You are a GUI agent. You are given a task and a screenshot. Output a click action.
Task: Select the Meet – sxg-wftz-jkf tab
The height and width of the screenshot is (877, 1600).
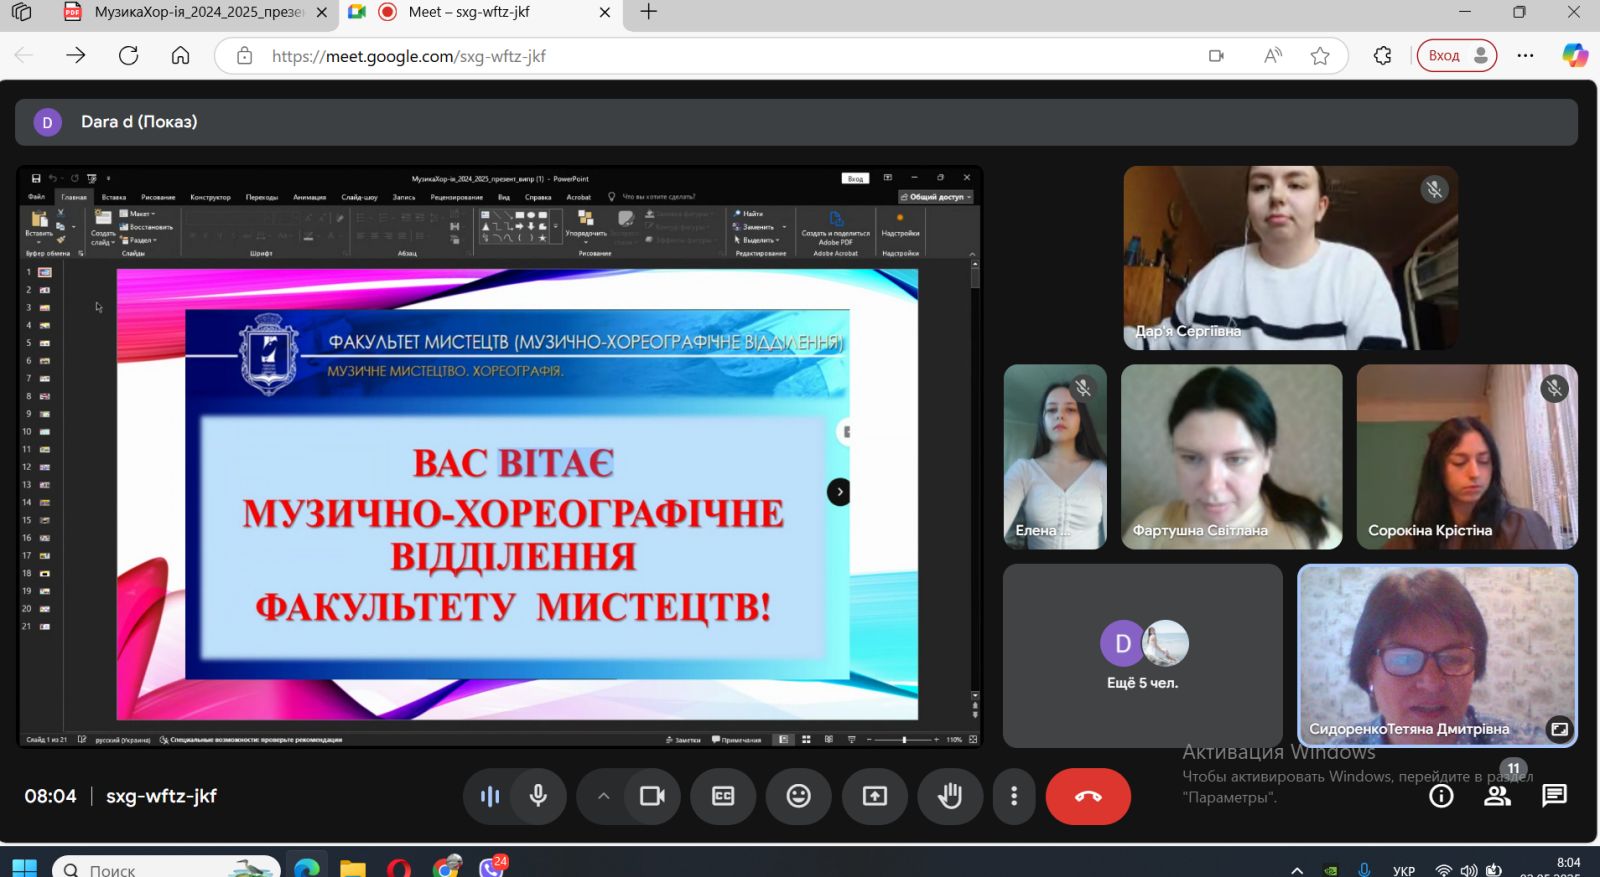470,12
